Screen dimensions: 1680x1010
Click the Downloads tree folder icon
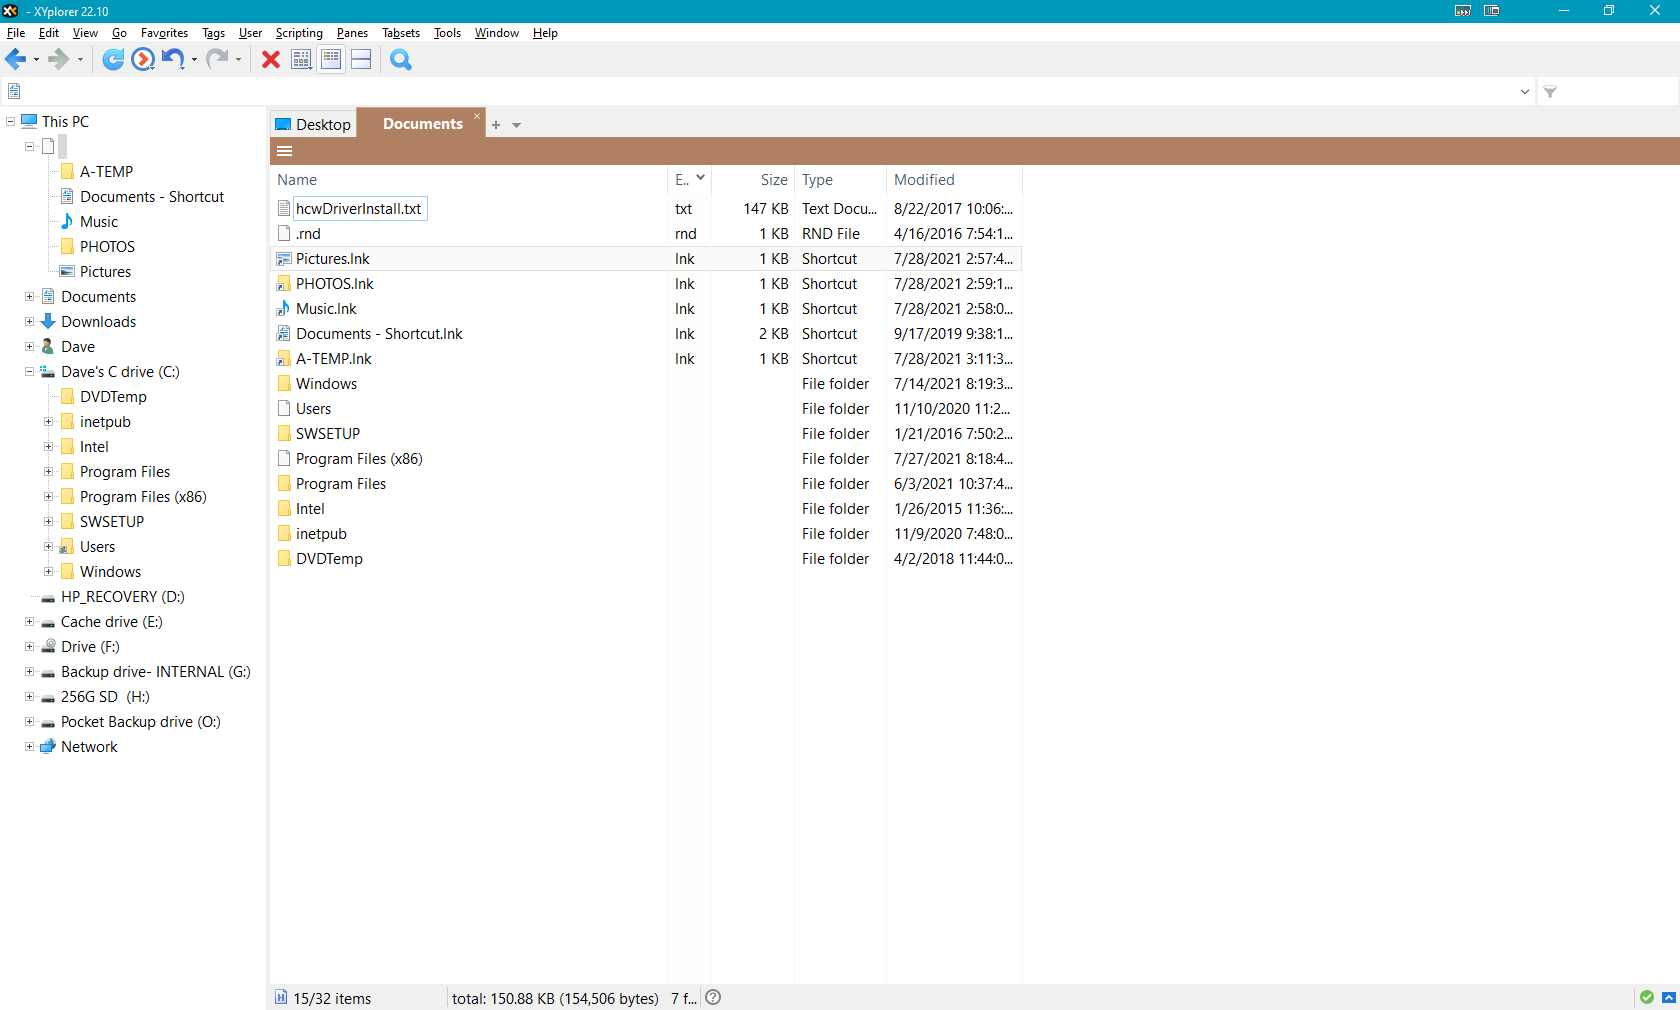(47, 322)
